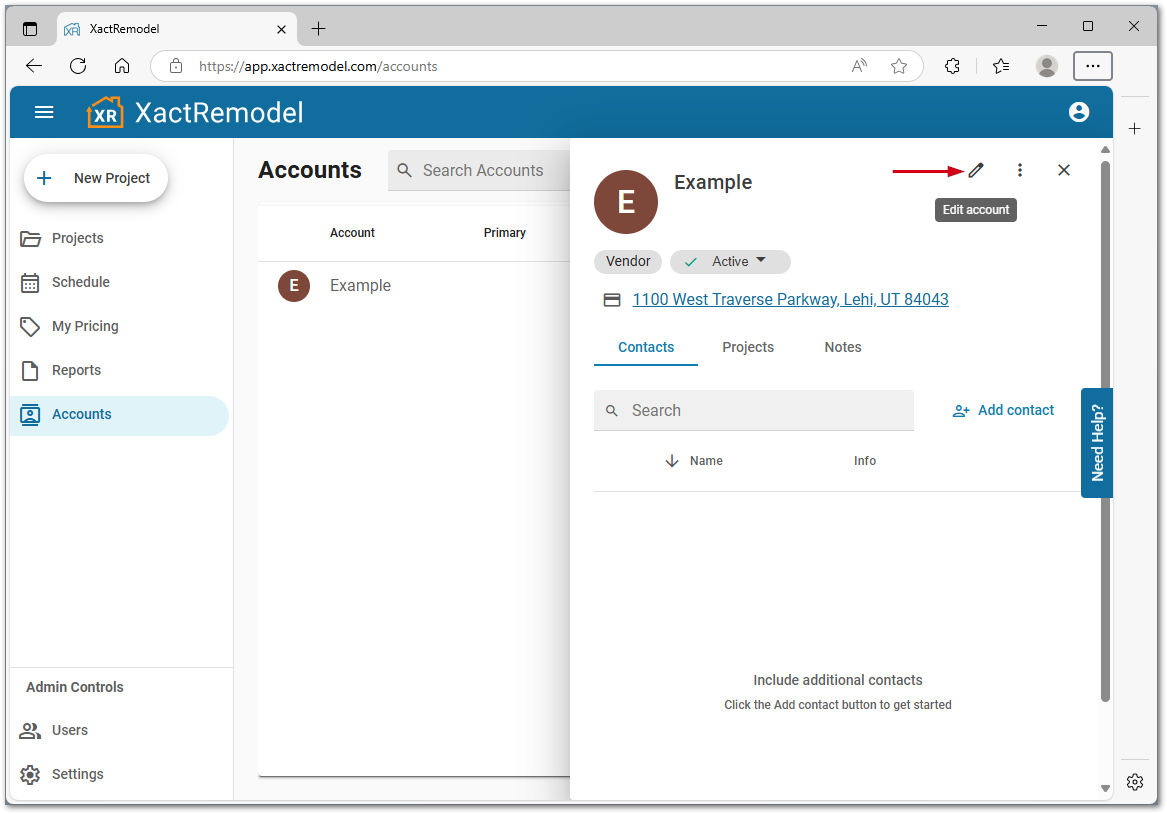
Task: Switch to the Contacts tab
Action: [646, 347]
